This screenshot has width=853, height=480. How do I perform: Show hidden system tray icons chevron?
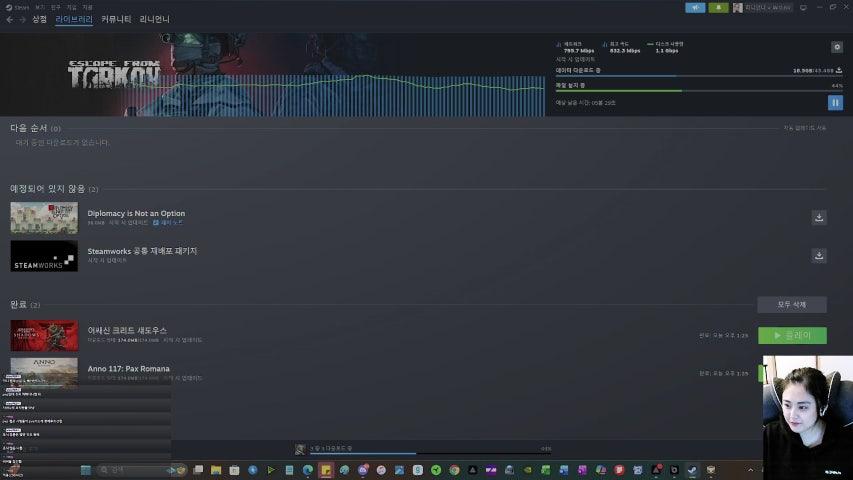point(751,470)
